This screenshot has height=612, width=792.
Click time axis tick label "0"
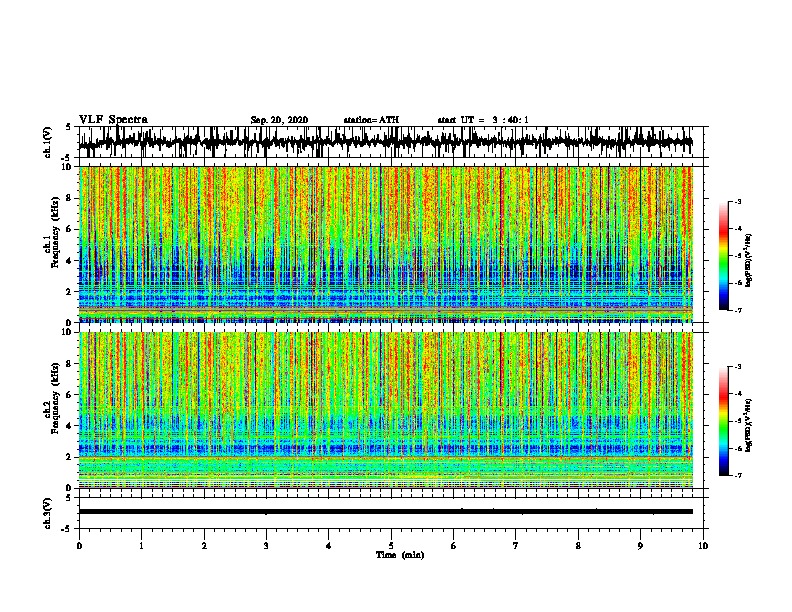79,546
